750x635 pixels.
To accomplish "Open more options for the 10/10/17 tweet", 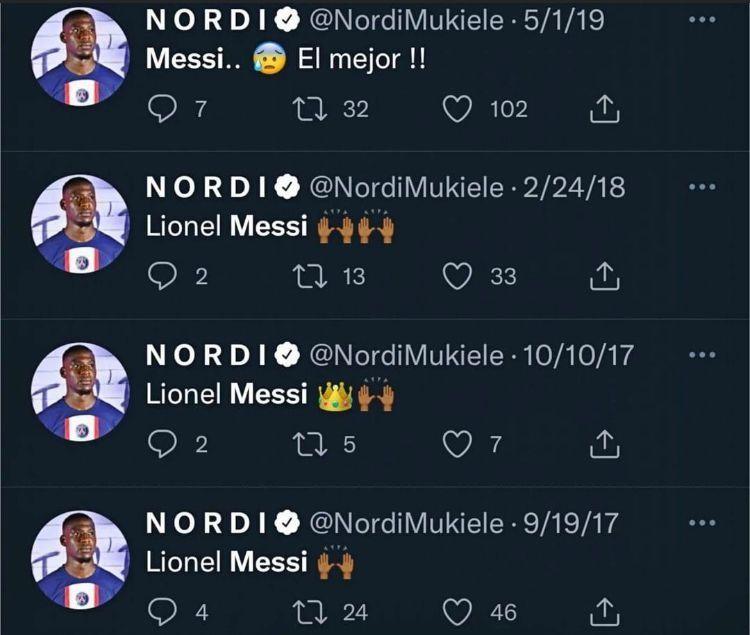I will coord(703,354).
